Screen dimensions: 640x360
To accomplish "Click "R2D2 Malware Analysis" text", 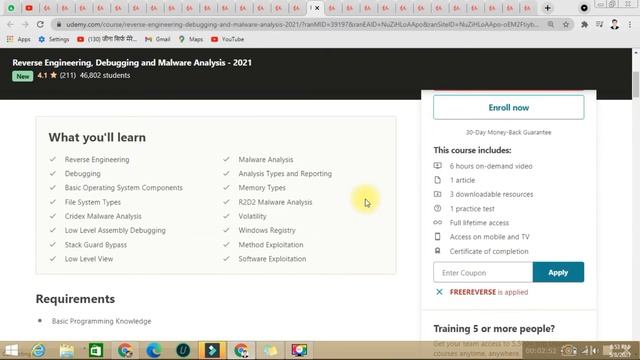I will coord(275,202).
